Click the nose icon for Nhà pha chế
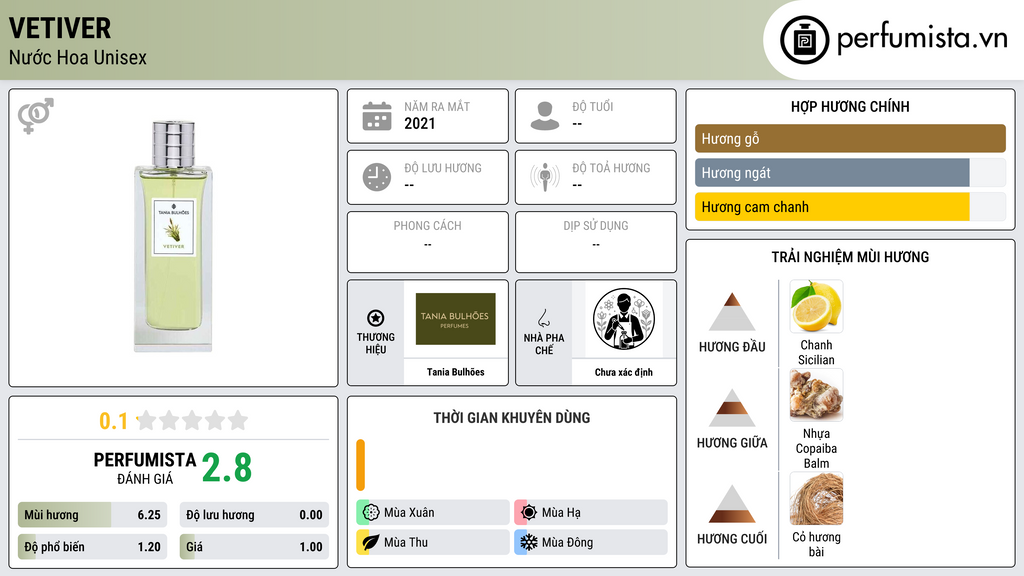Image resolution: width=1024 pixels, height=576 pixels. [543, 318]
